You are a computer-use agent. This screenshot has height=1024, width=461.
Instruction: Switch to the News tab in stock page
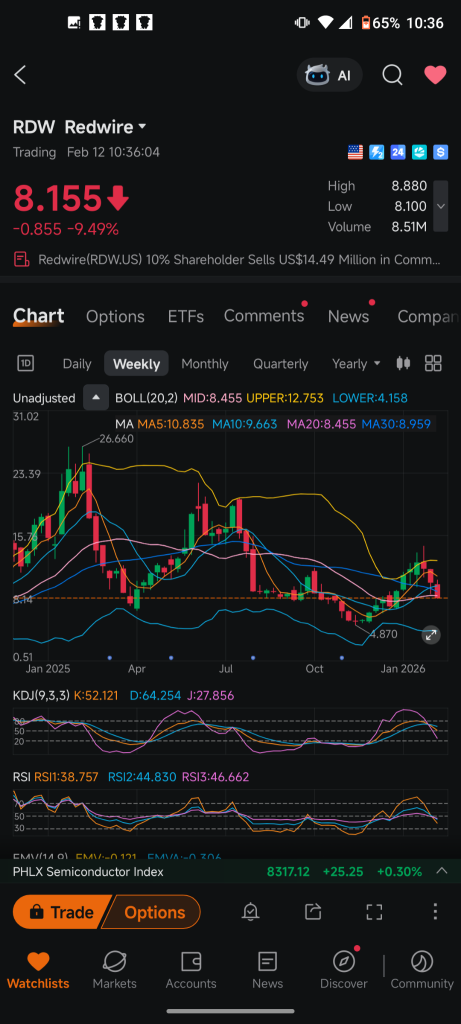[348, 317]
